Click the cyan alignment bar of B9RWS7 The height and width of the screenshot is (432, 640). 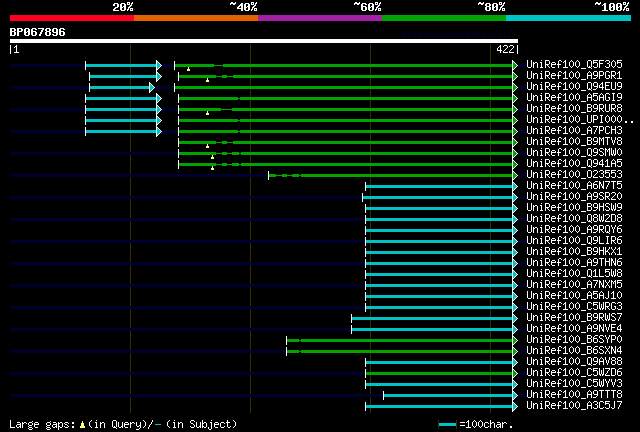[434, 318]
